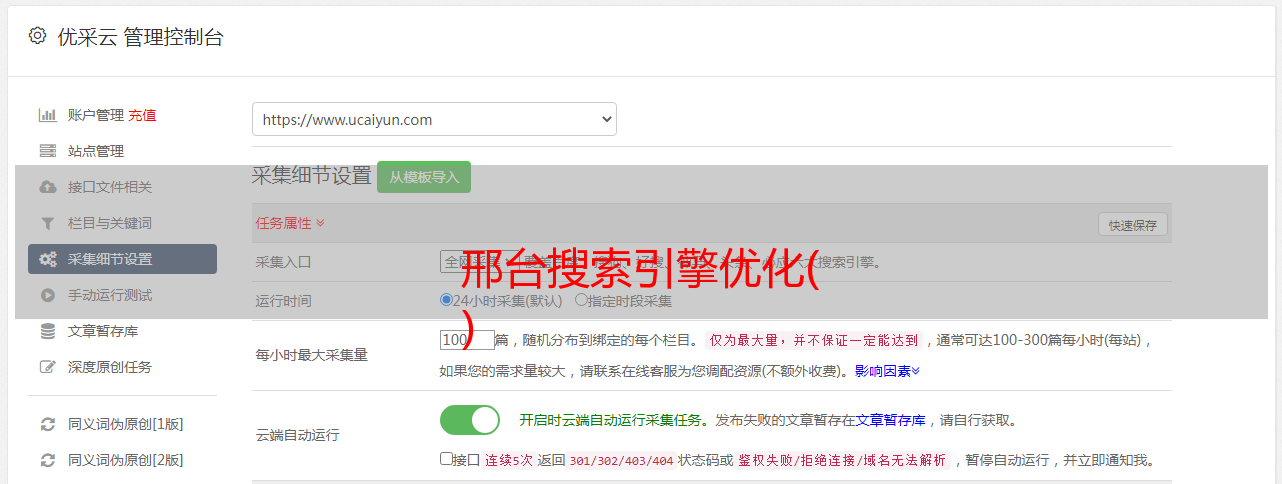Click the gear icon beside 优采云 管理控制台
Viewport: 1282px width, 484px height.
[37, 36]
